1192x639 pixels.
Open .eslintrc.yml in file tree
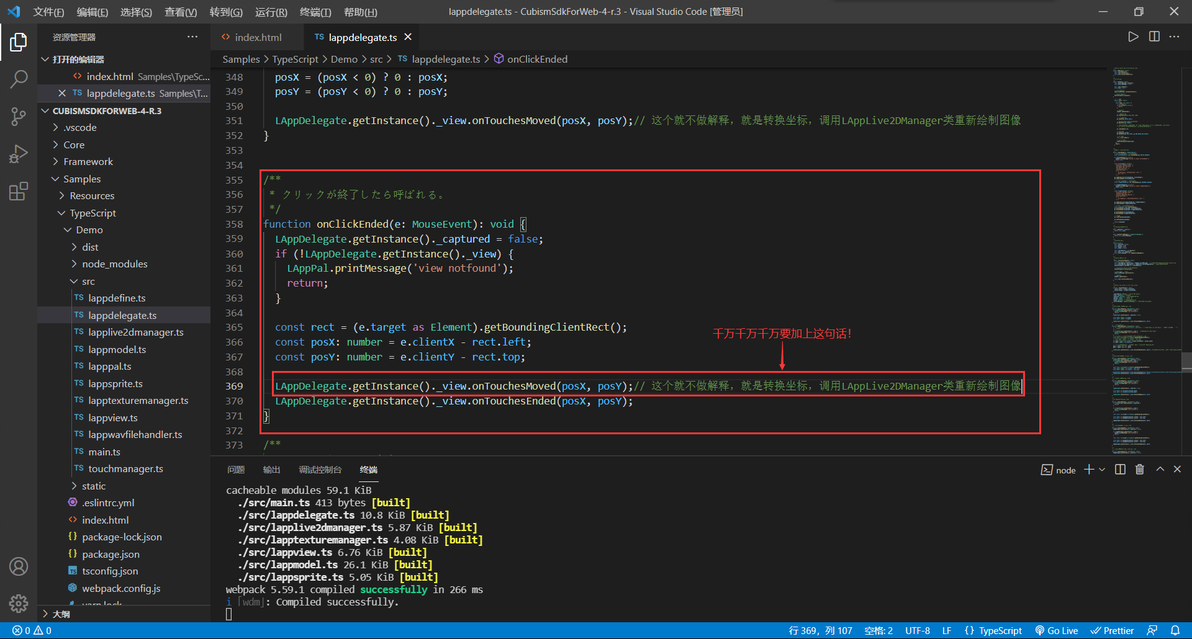(x=108, y=503)
